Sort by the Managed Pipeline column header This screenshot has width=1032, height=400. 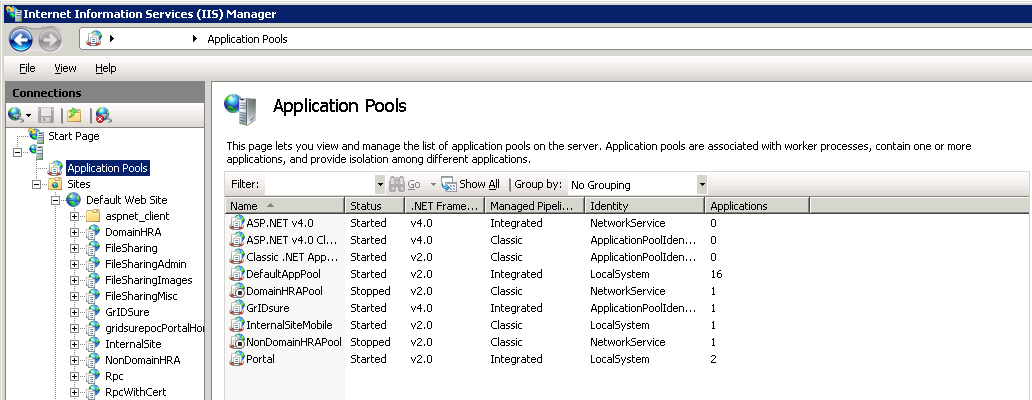coord(534,206)
